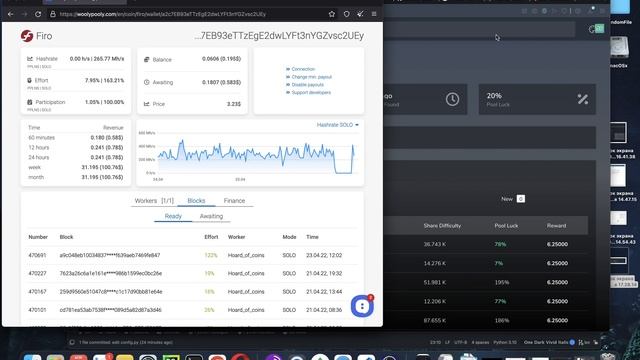Go back using the browser back arrow

11,14
